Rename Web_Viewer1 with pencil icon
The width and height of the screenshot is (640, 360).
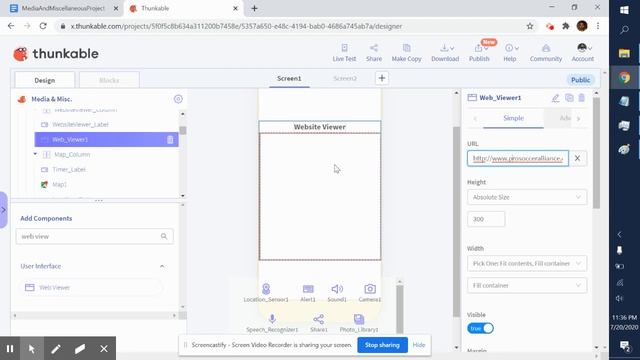point(555,98)
